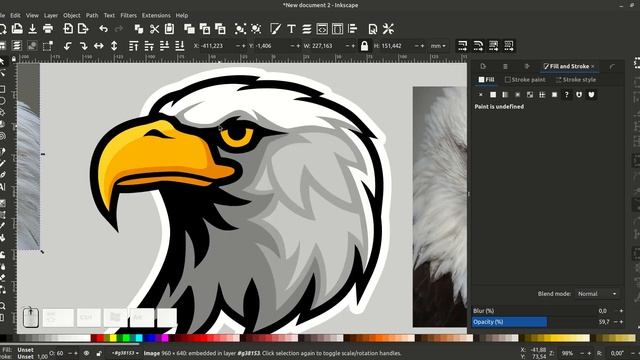
Task: Select Pattern fill type
Action: coord(542,95)
